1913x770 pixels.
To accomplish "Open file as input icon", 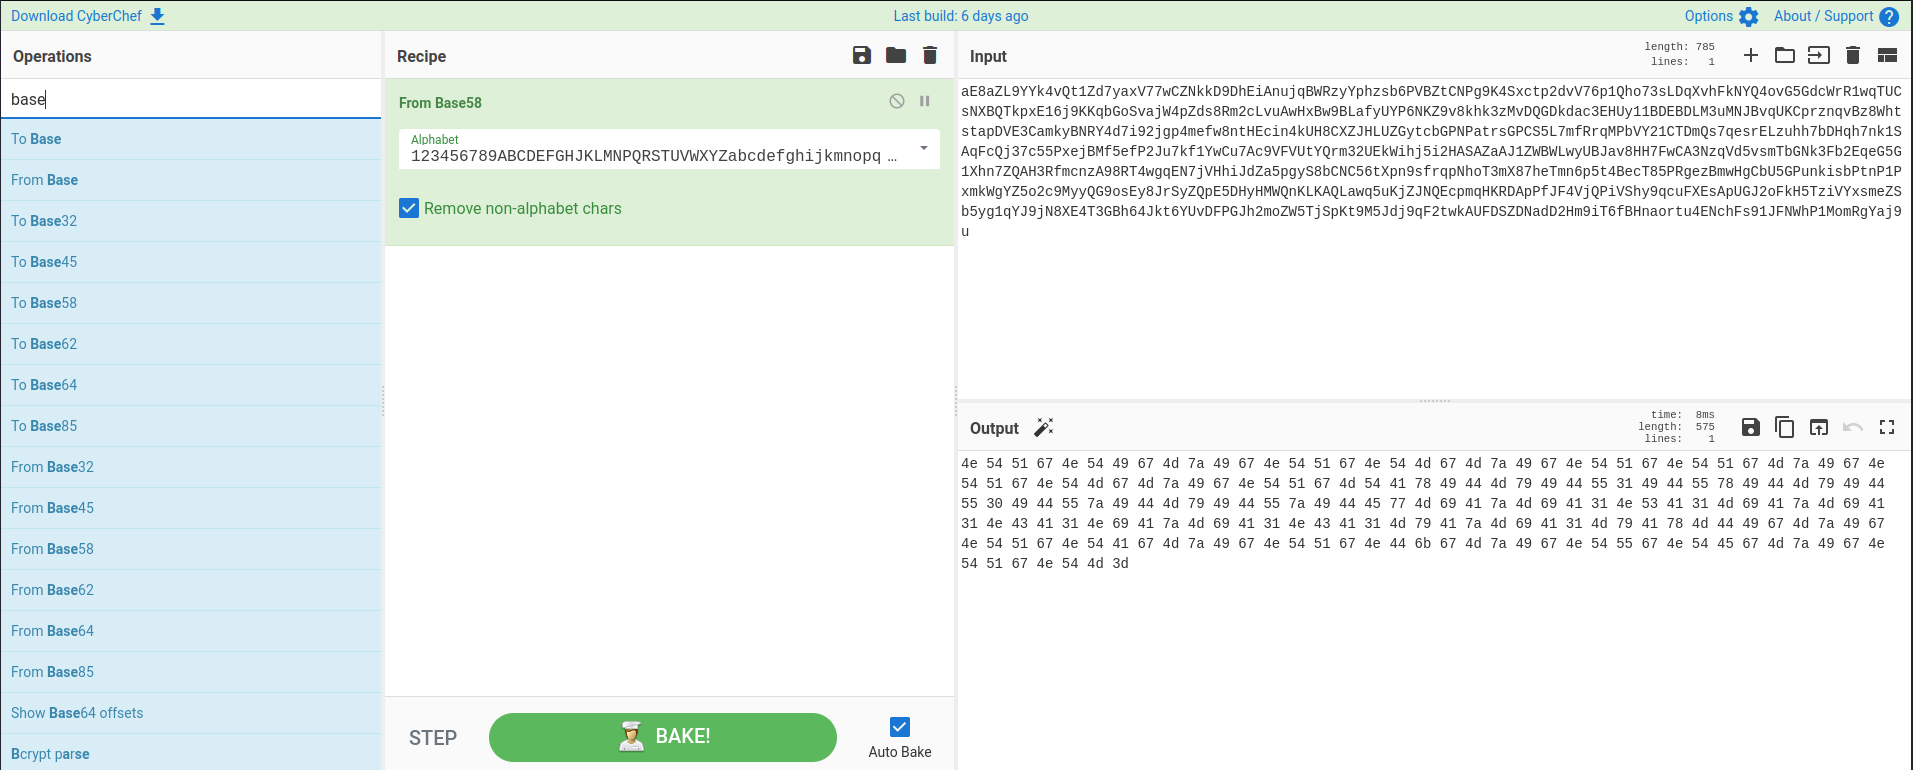I will coord(1819,55).
